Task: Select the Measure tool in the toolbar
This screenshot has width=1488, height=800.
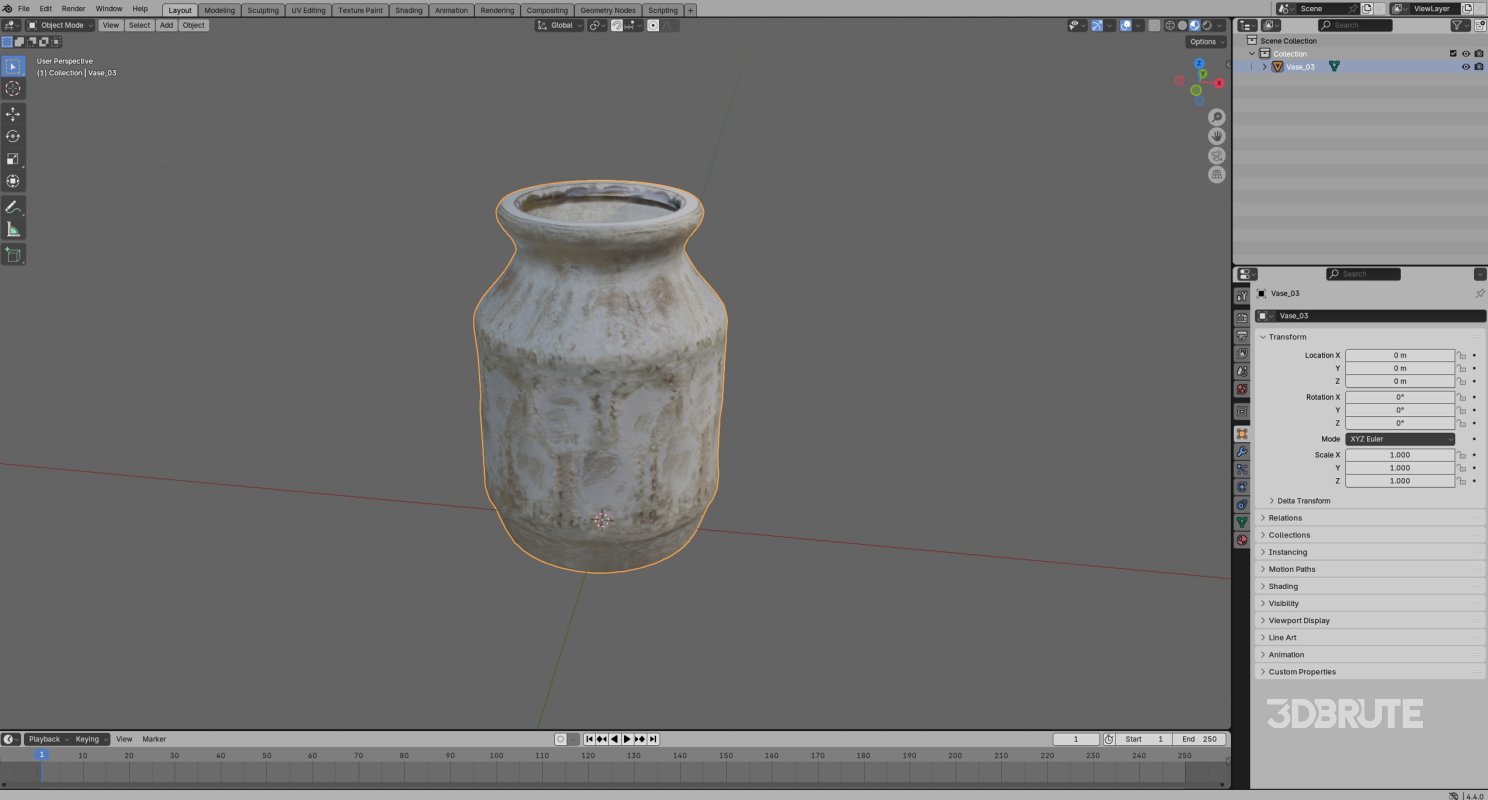Action: (13, 228)
